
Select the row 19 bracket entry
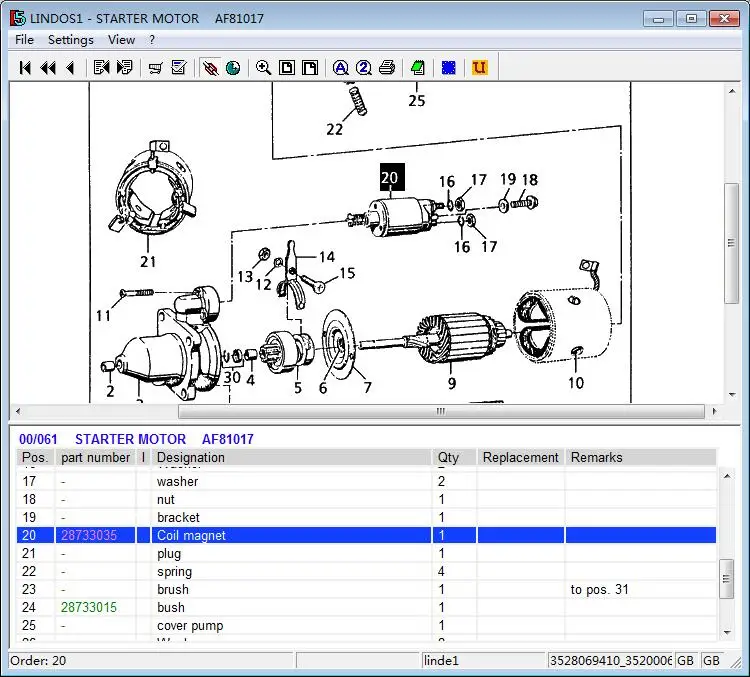pyautogui.click(x=366, y=517)
